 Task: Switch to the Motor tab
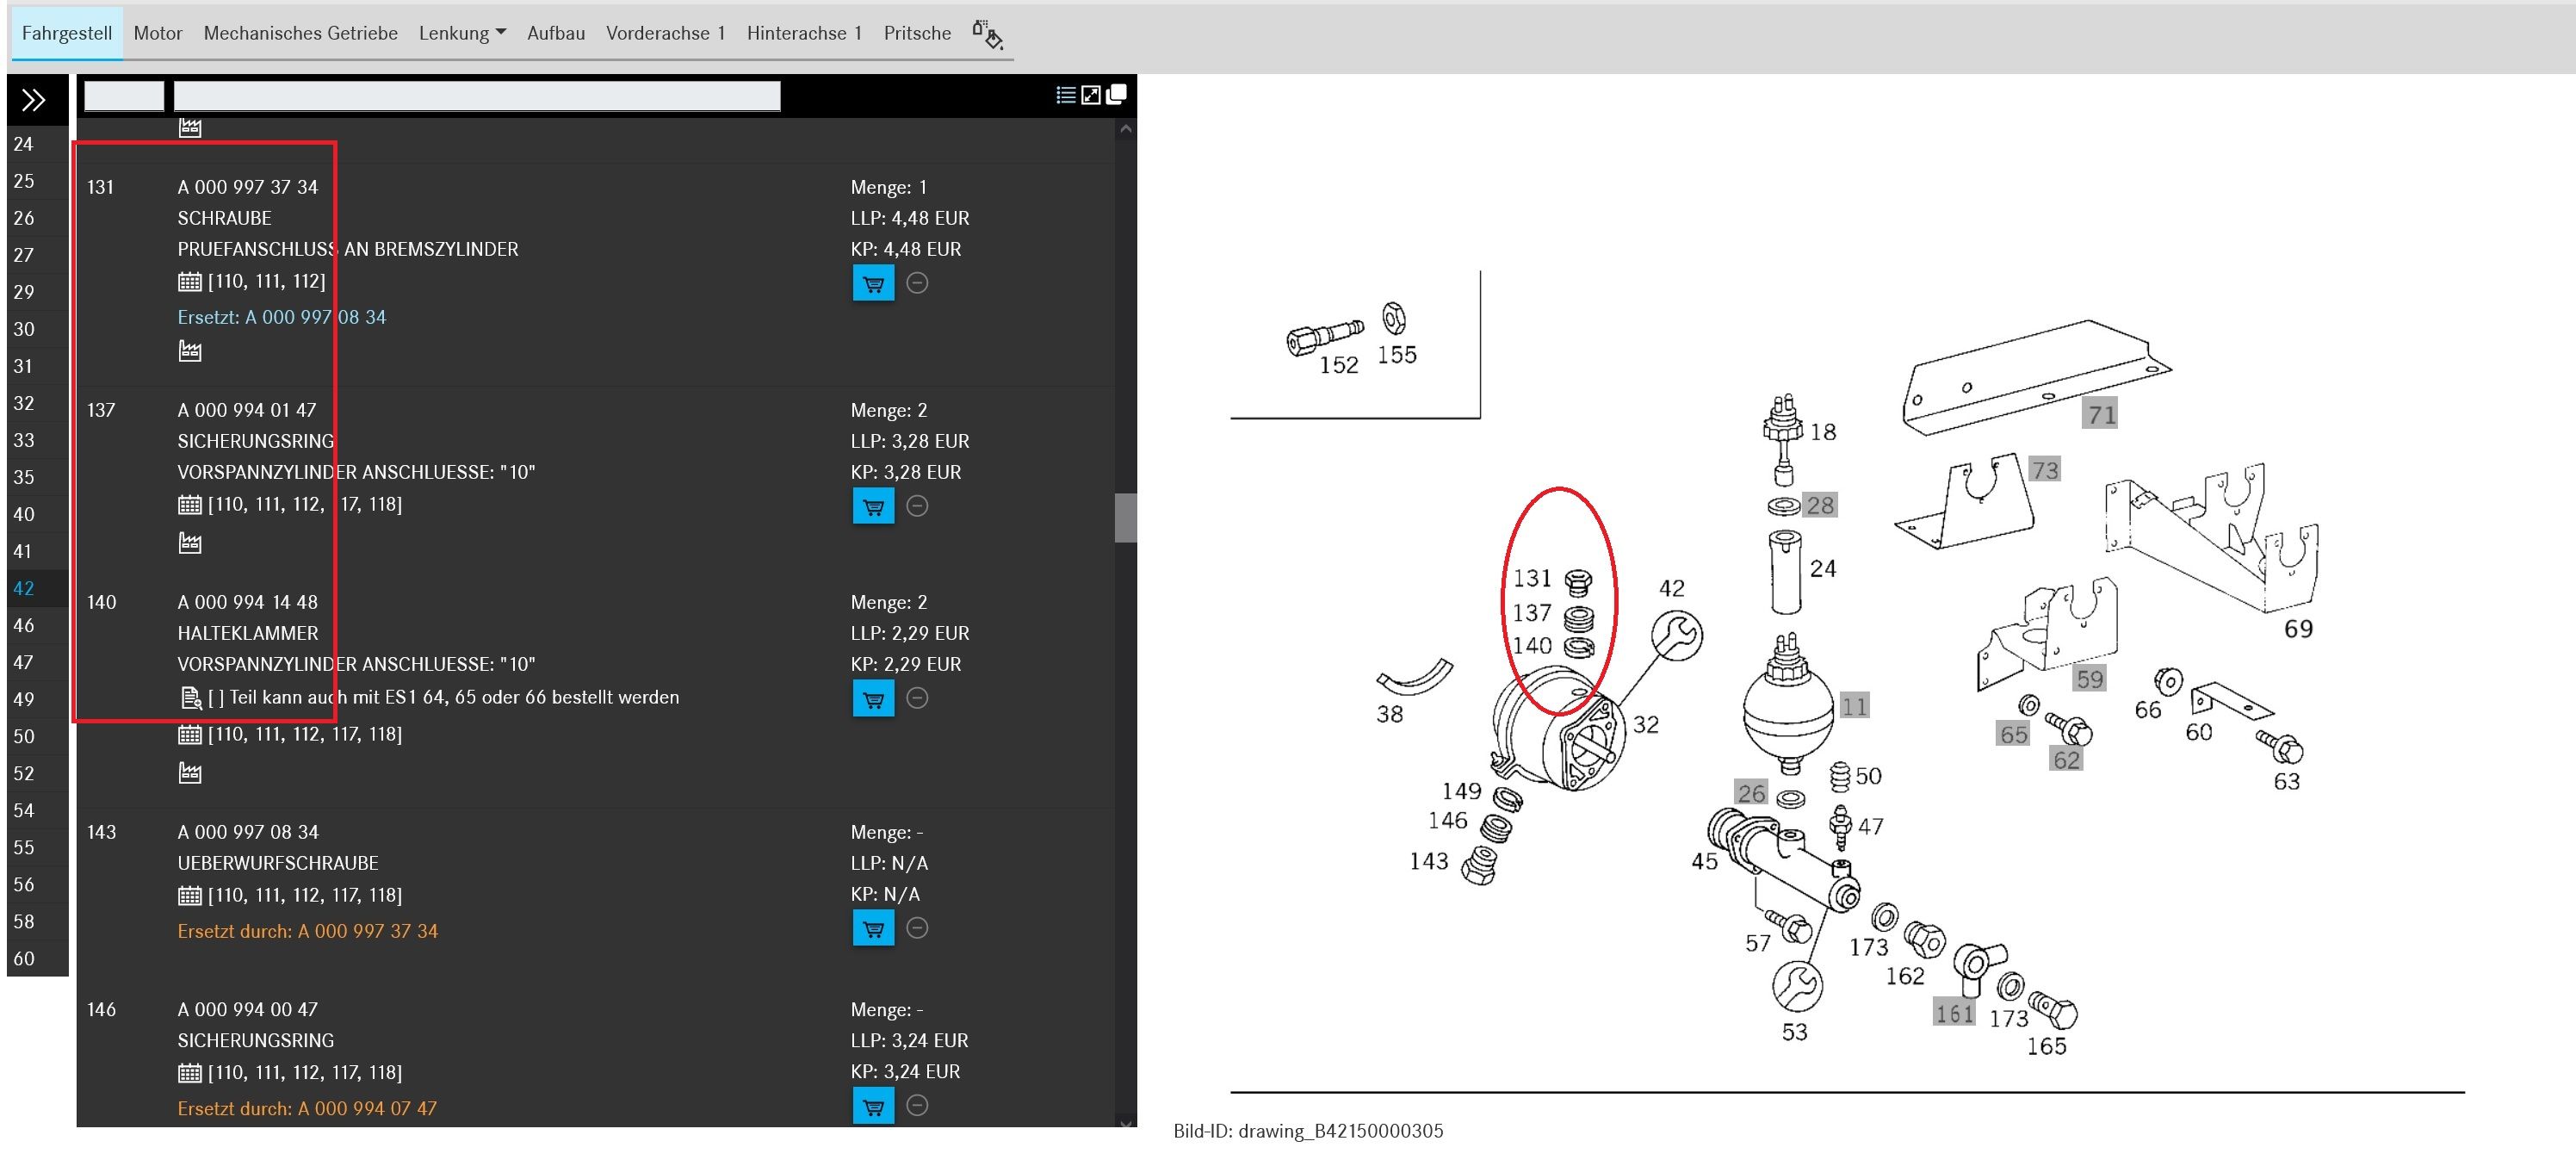coord(158,33)
